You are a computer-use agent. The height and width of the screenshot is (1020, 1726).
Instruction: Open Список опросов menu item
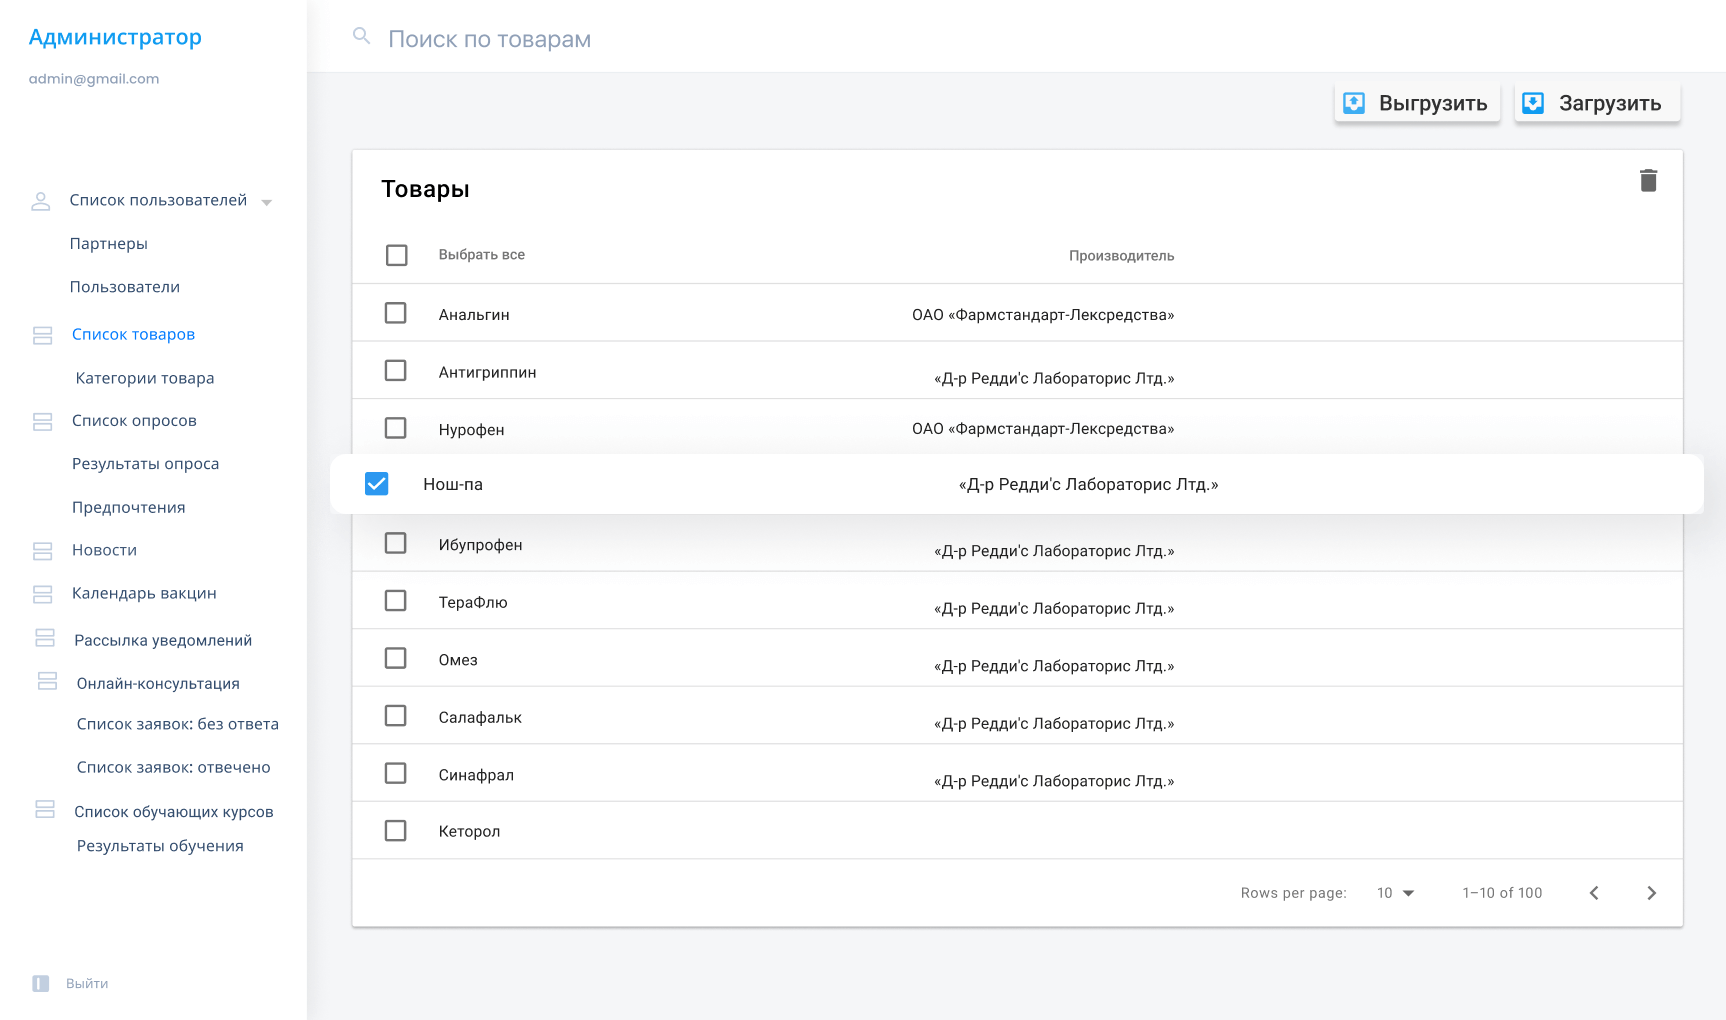click(x=134, y=421)
